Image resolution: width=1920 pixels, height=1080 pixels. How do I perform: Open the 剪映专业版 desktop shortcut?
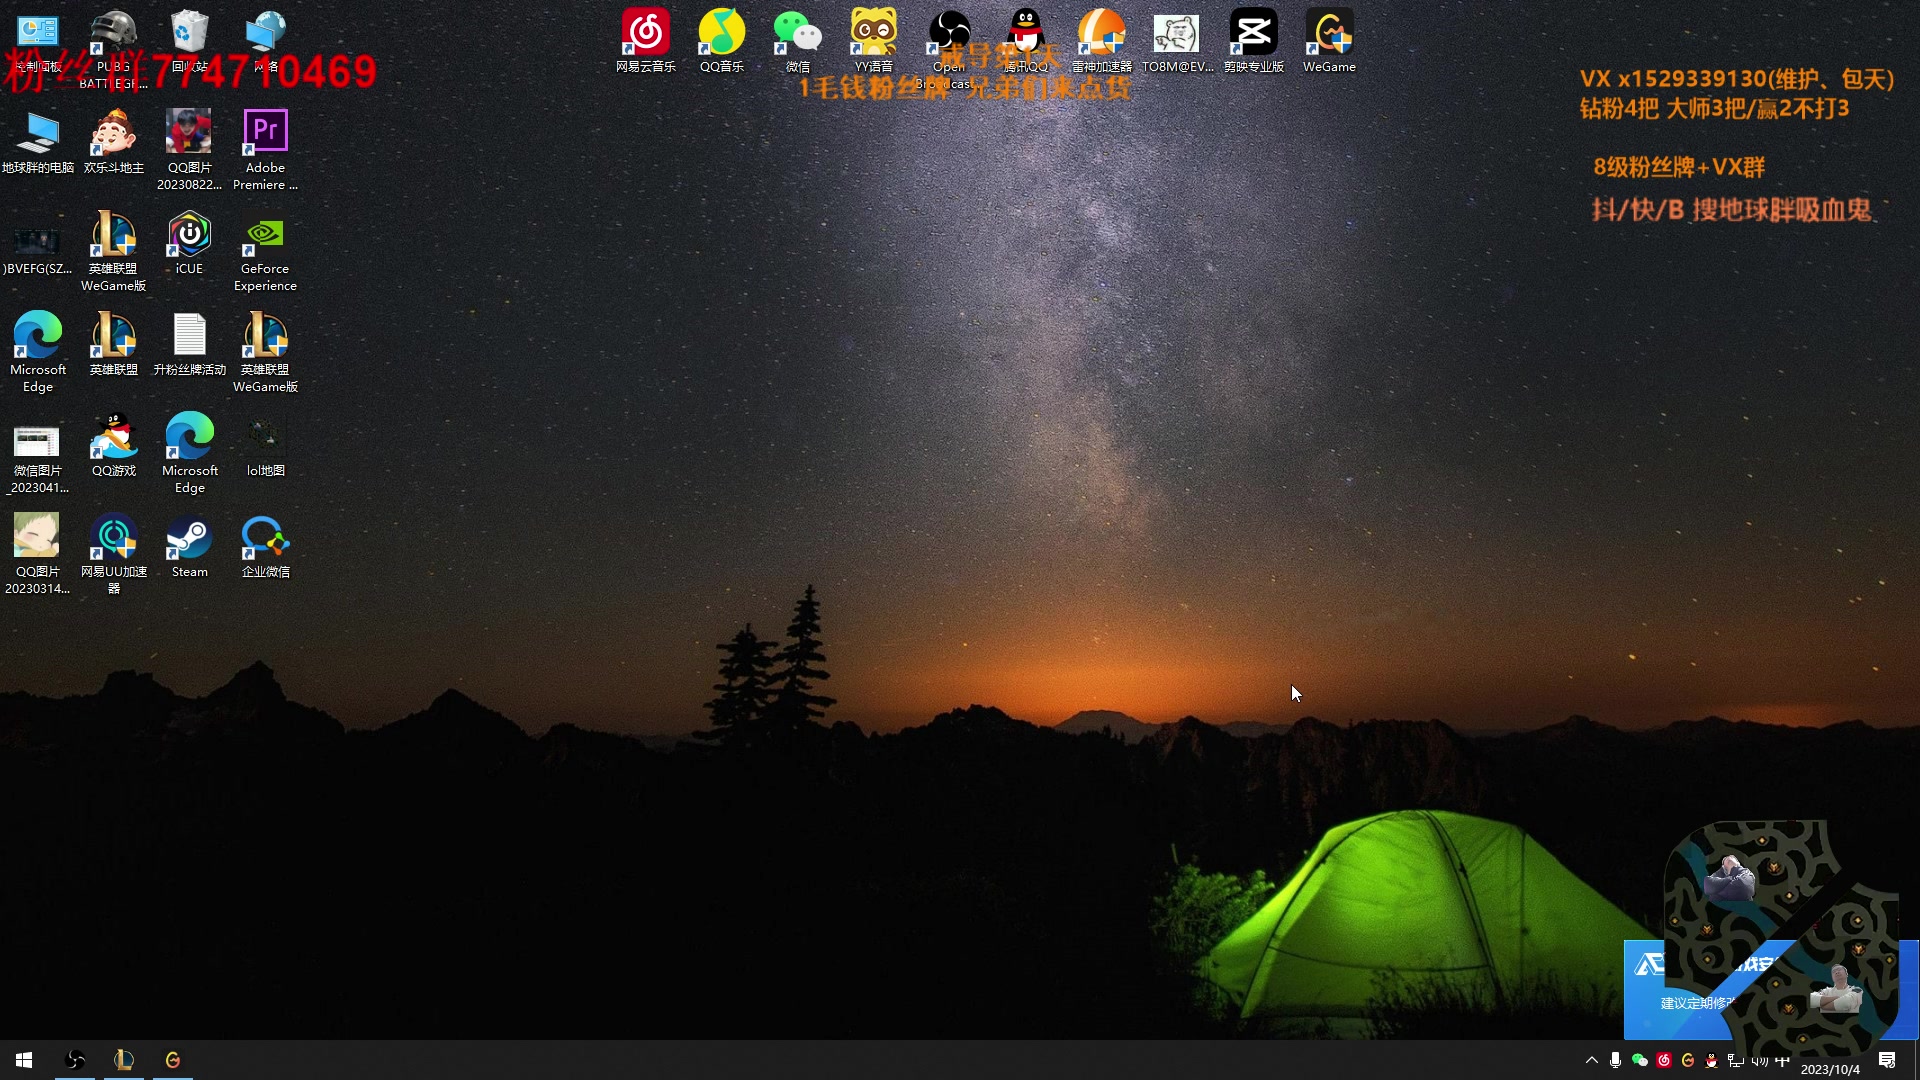click(x=1254, y=40)
